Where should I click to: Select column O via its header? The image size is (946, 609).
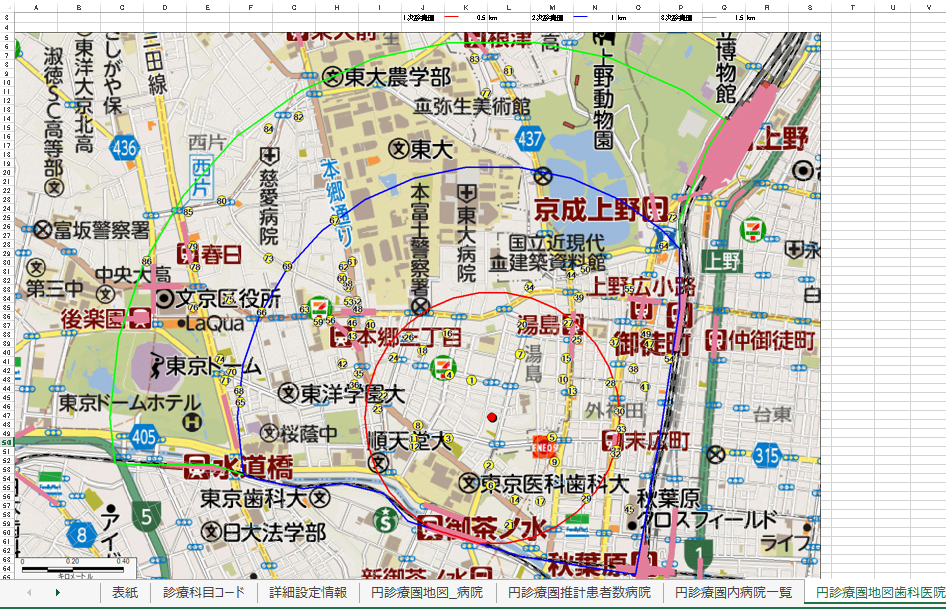[x=638, y=7]
